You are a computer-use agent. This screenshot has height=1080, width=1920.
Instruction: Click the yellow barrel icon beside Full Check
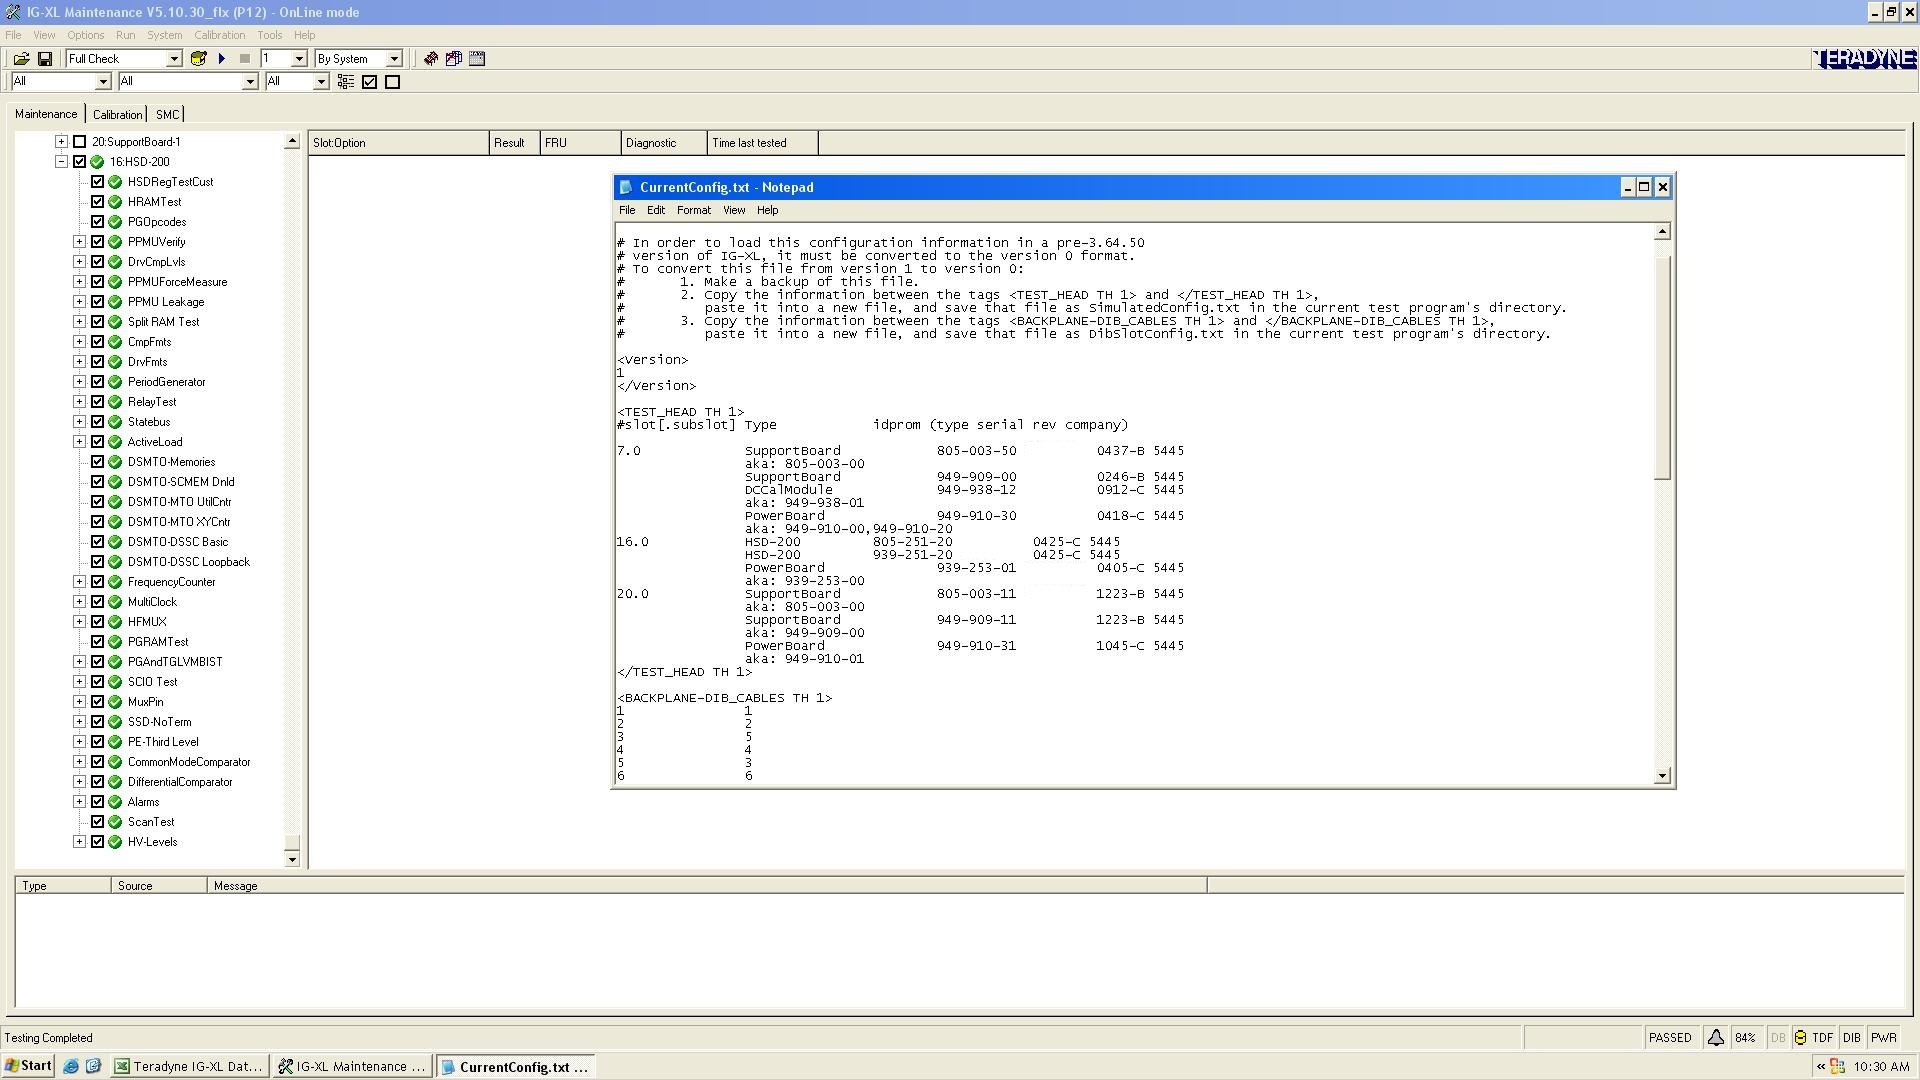198,59
